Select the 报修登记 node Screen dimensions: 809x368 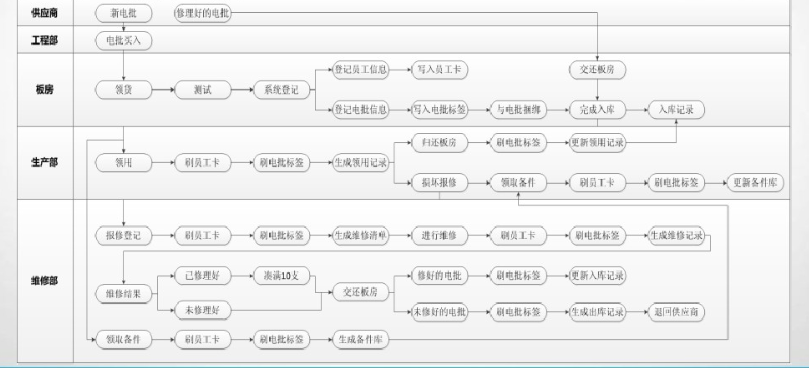tap(124, 236)
